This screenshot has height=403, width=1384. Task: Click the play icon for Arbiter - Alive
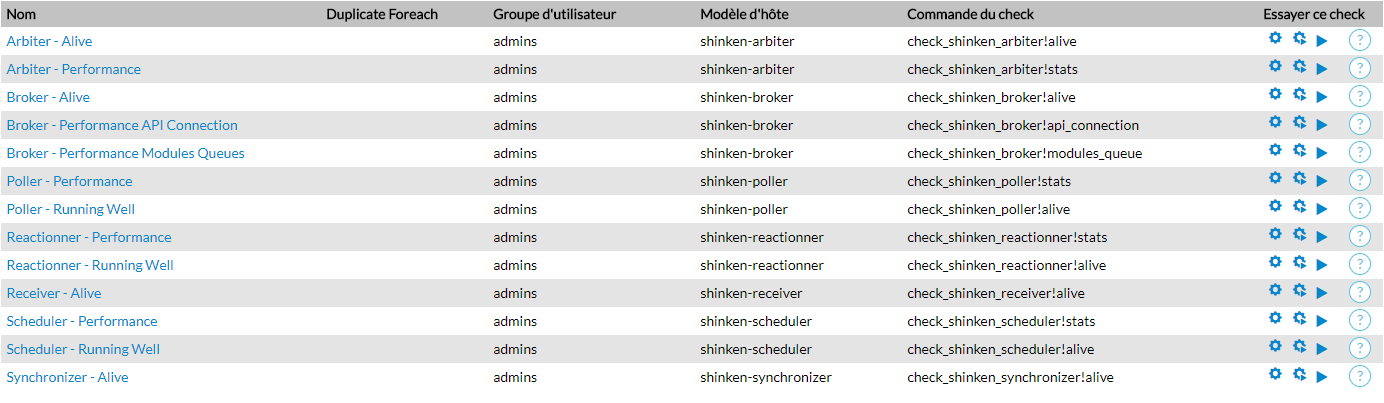coord(1321,42)
